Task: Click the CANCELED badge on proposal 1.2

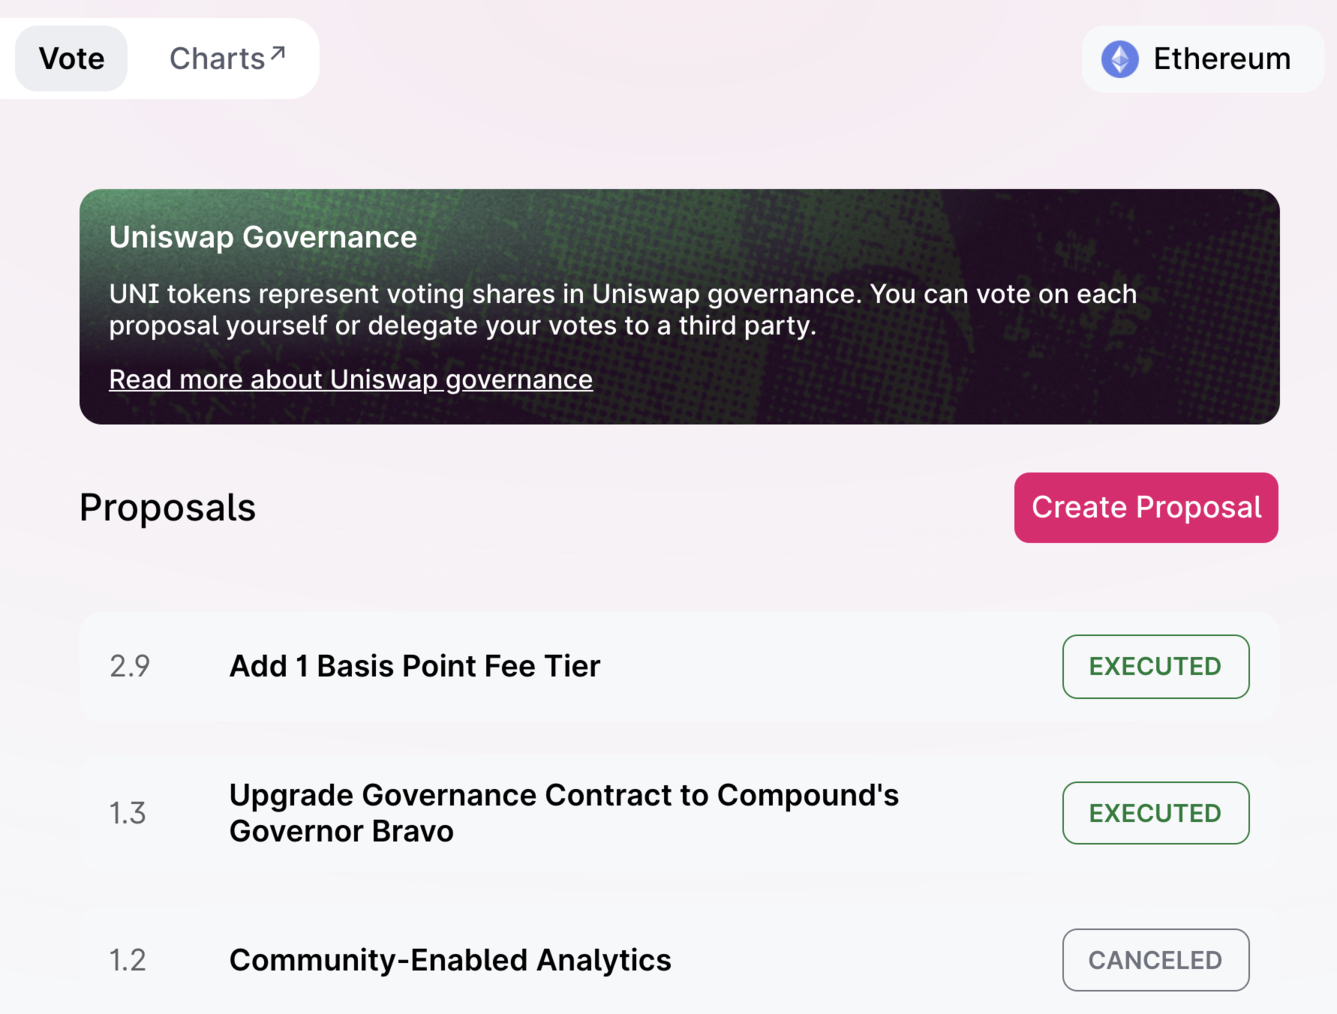Action: [1156, 960]
